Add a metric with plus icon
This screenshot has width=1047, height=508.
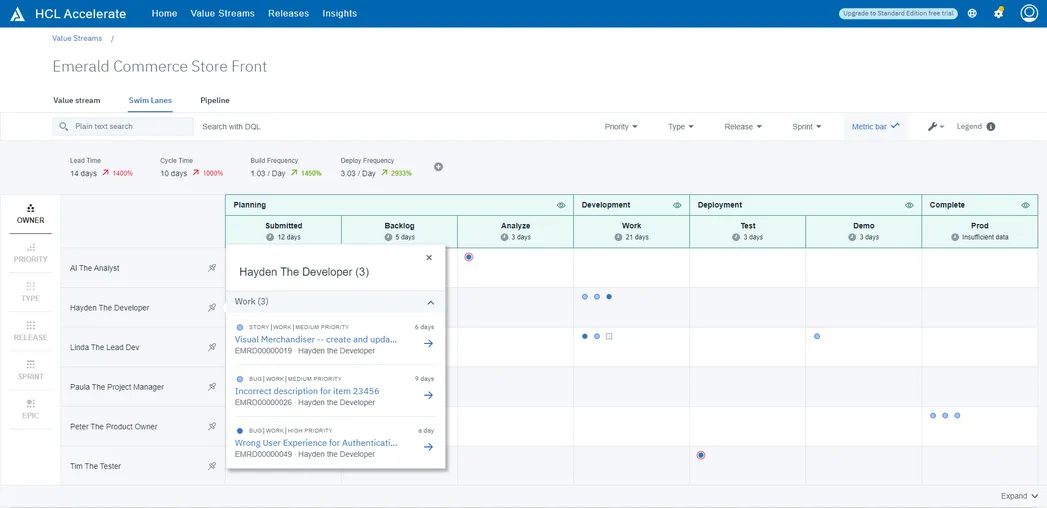pyautogui.click(x=438, y=167)
